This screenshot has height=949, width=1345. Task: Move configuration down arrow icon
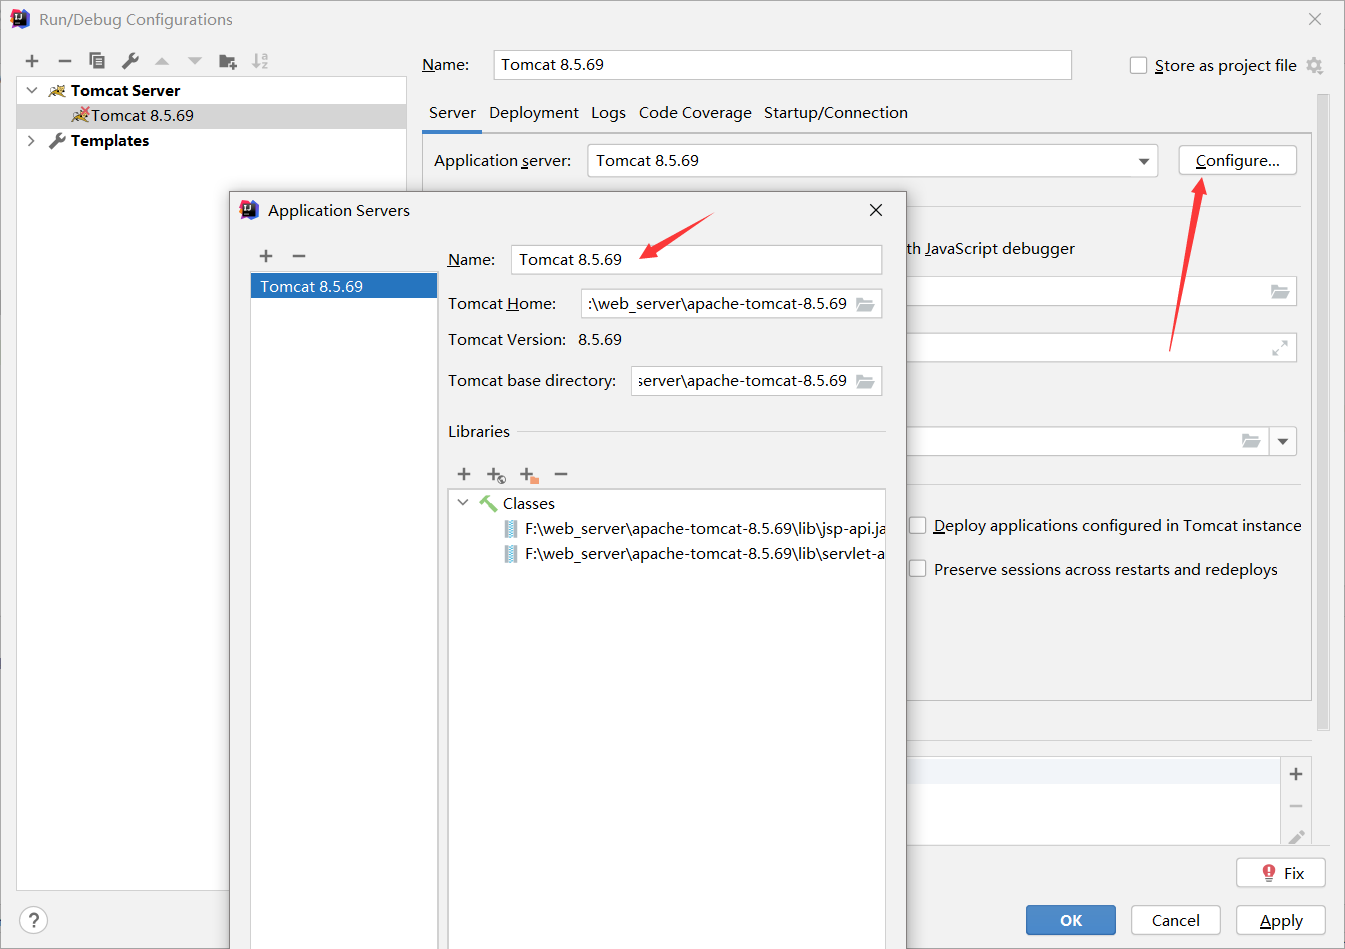(195, 61)
